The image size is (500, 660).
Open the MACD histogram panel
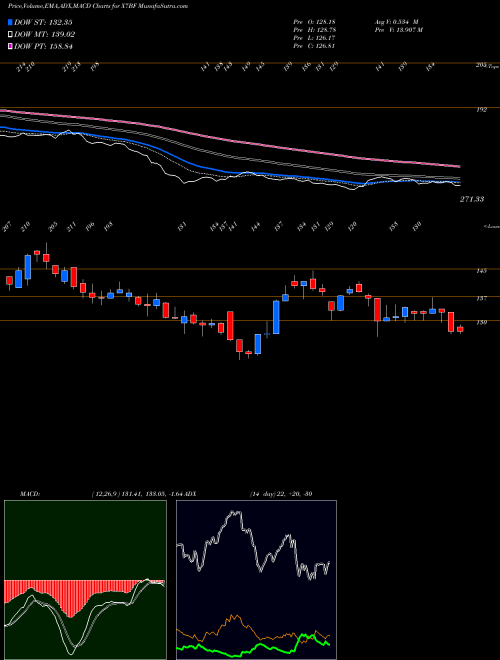85,580
